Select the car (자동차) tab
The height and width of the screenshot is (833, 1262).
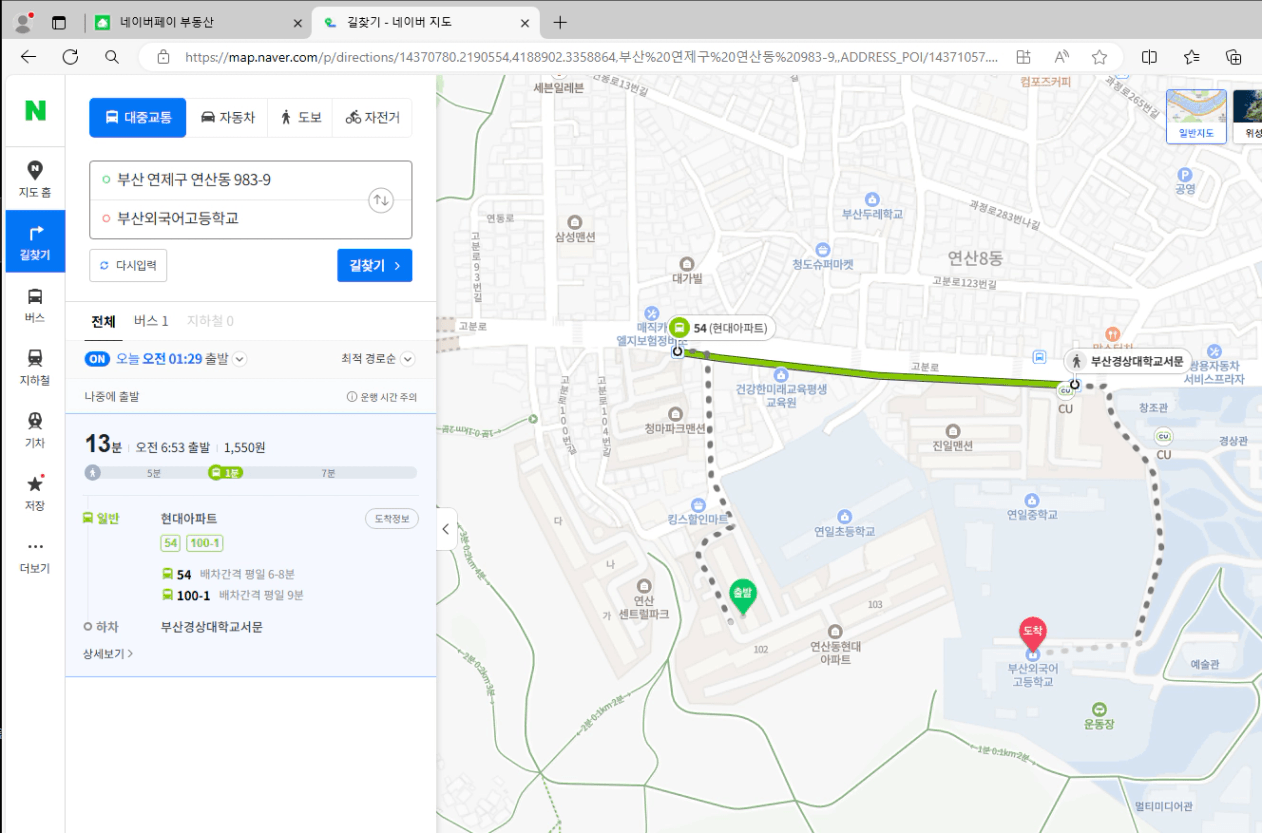(228, 117)
